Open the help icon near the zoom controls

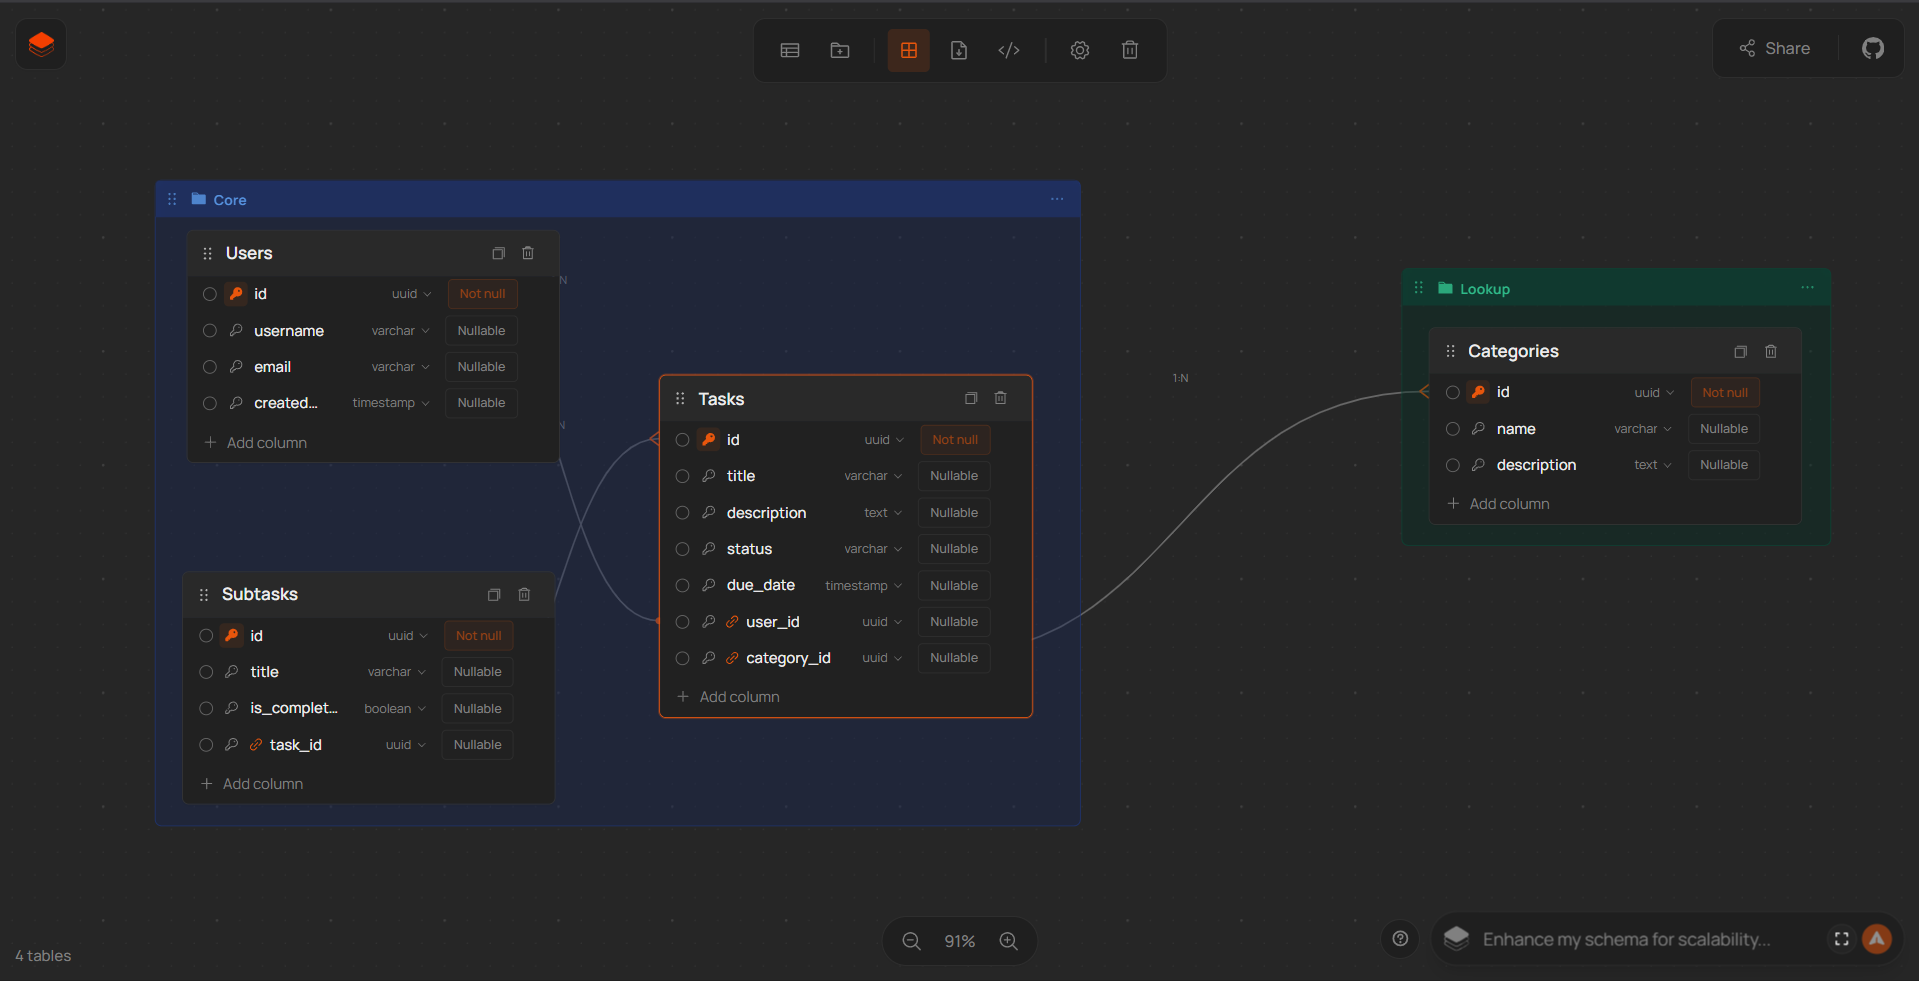point(1399,939)
